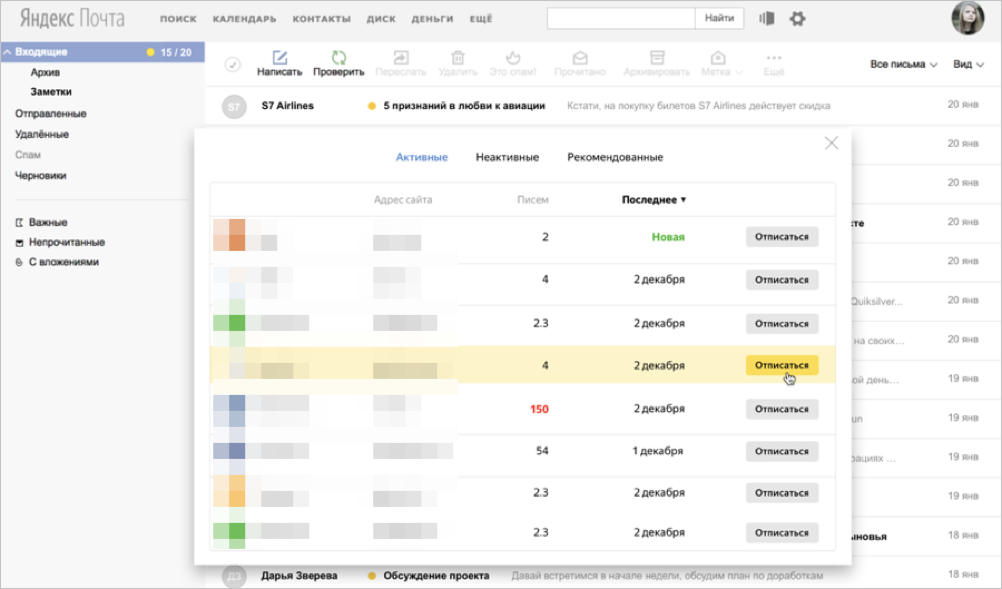1002x589 pixels.
Task: Click the green Новая status label
Action: pyautogui.click(x=668, y=237)
